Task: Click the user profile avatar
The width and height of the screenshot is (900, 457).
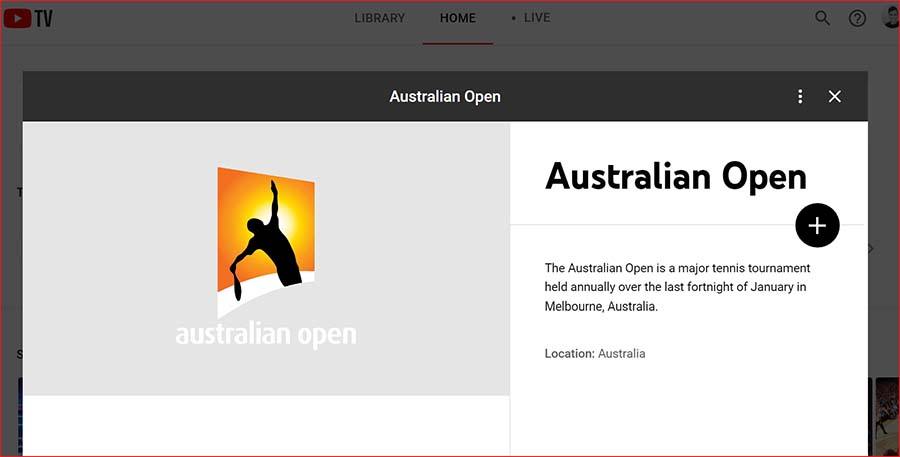Action: point(891,18)
